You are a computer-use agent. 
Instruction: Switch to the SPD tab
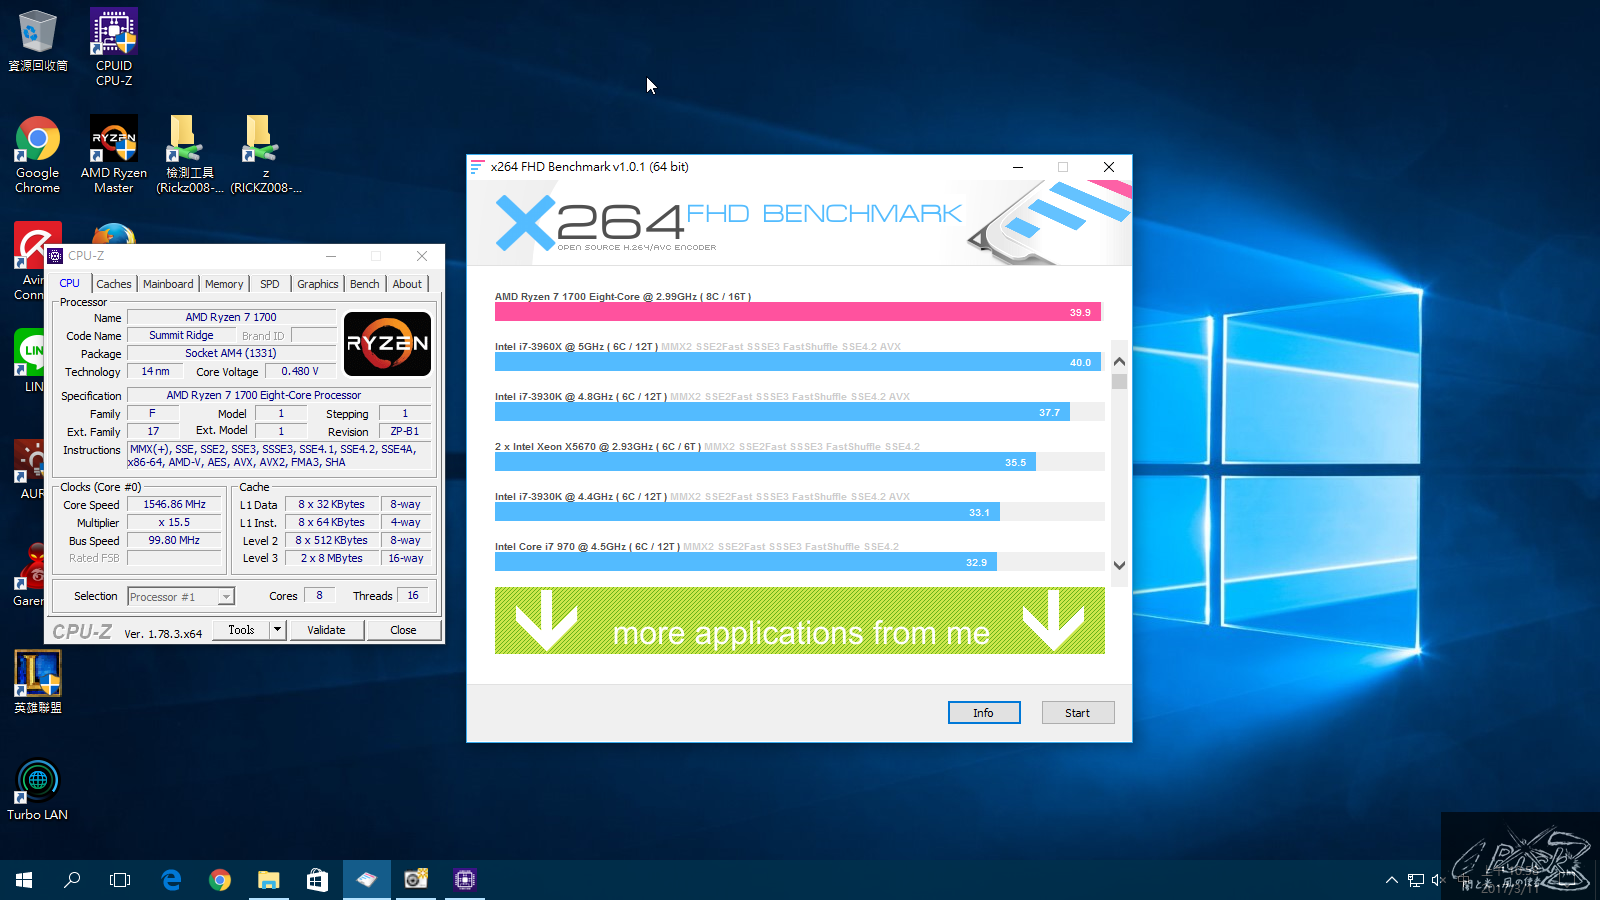[270, 285]
